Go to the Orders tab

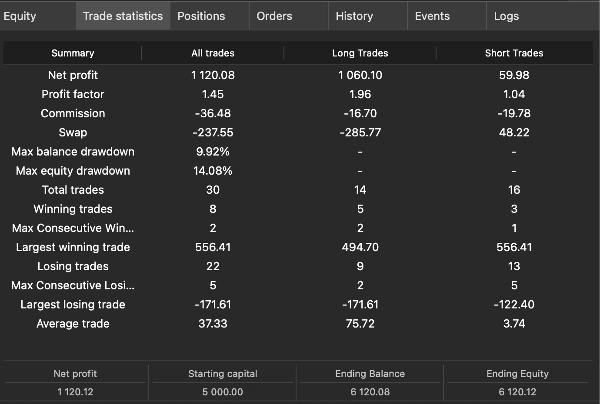coord(274,16)
